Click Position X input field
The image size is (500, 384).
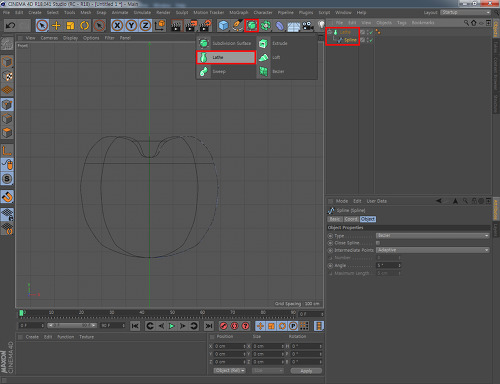[x=230, y=346]
